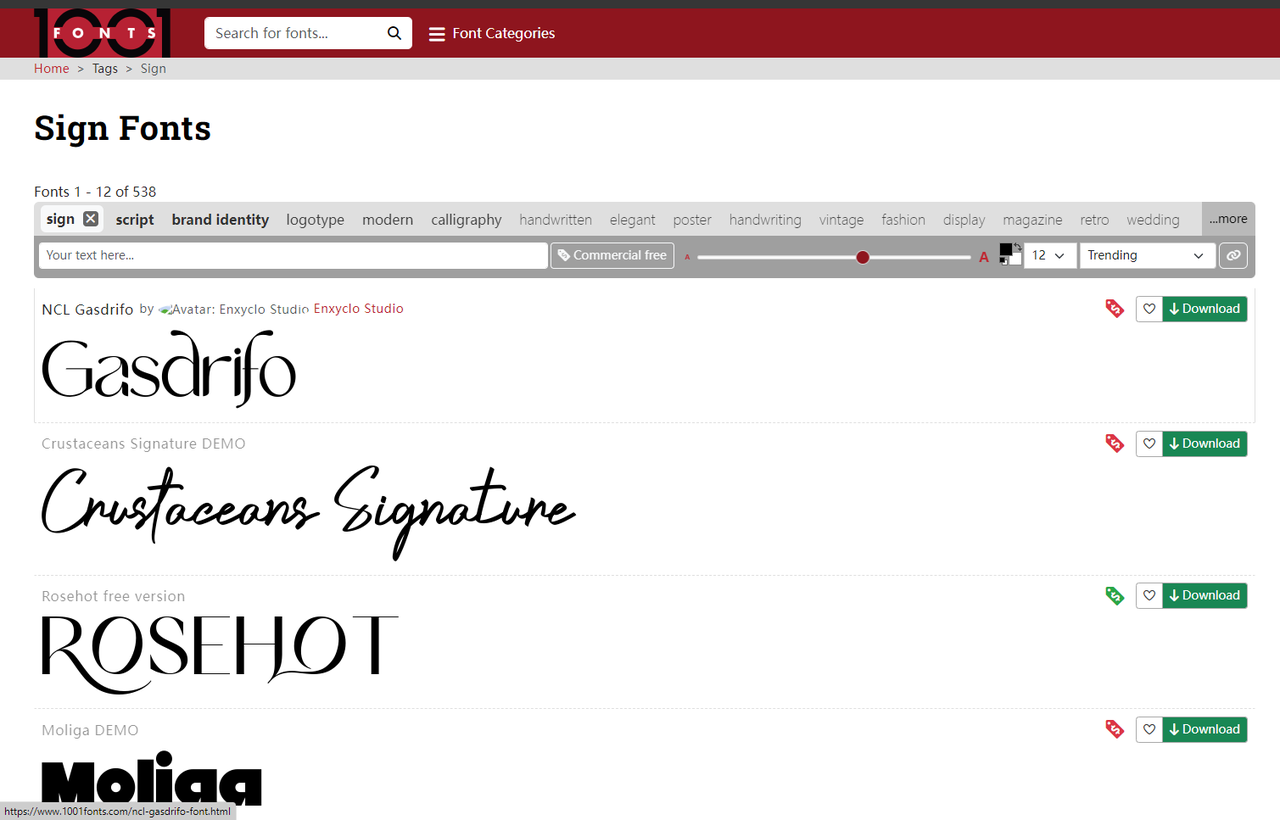Favorite Rosehot free version with heart
Image resolution: width=1280 pixels, height=820 pixels.
coord(1149,596)
